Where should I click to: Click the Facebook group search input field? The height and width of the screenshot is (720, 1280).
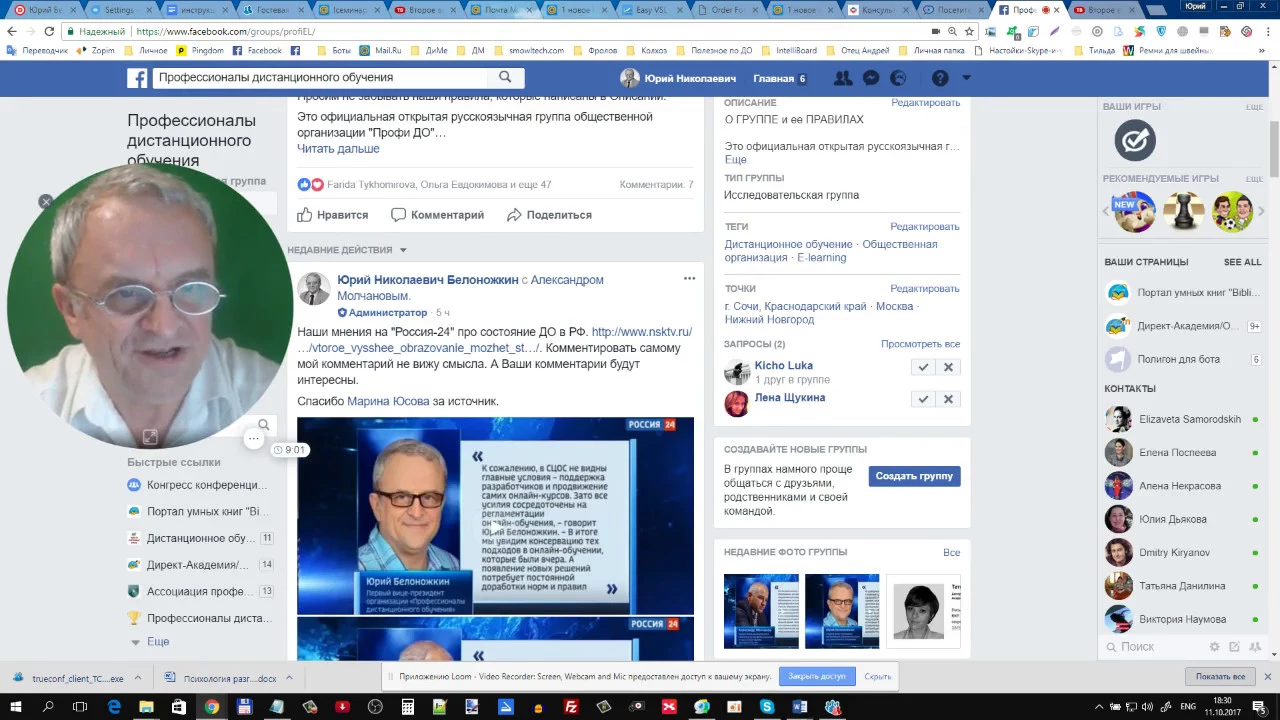click(x=320, y=77)
